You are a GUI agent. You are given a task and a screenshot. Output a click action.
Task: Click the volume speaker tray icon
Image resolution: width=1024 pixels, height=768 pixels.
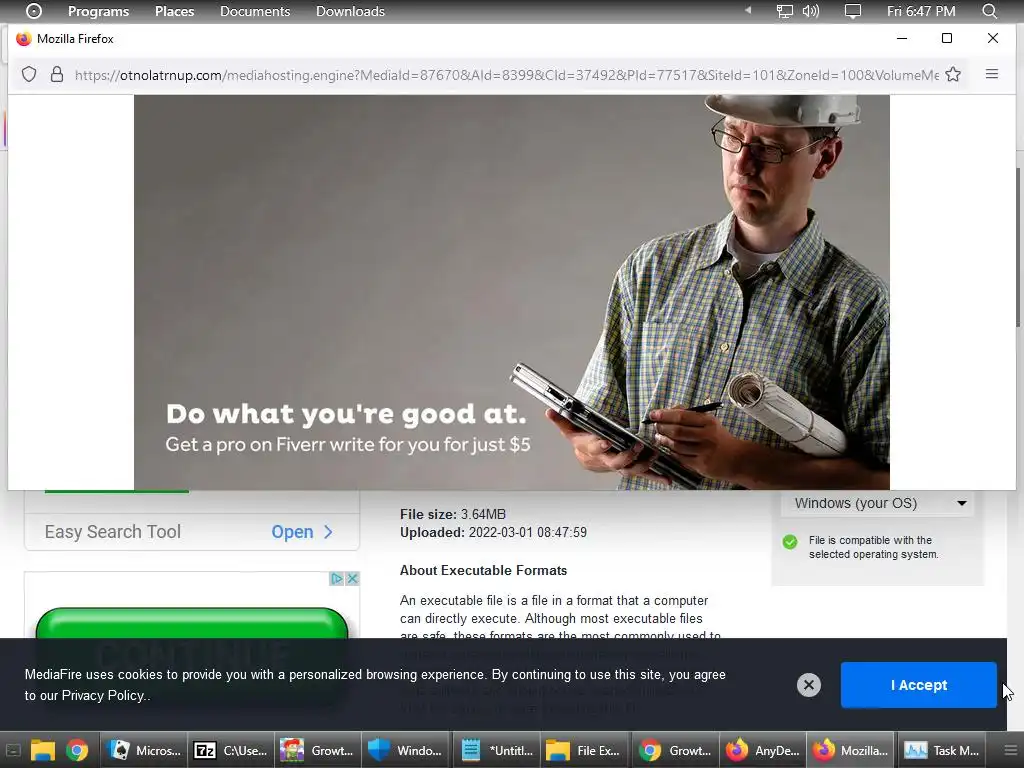(810, 11)
